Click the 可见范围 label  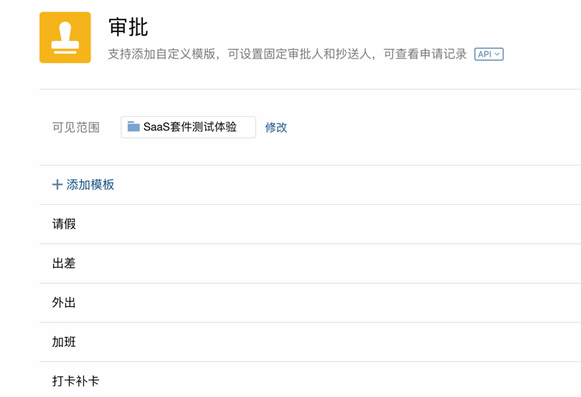[x=76, y=128]
